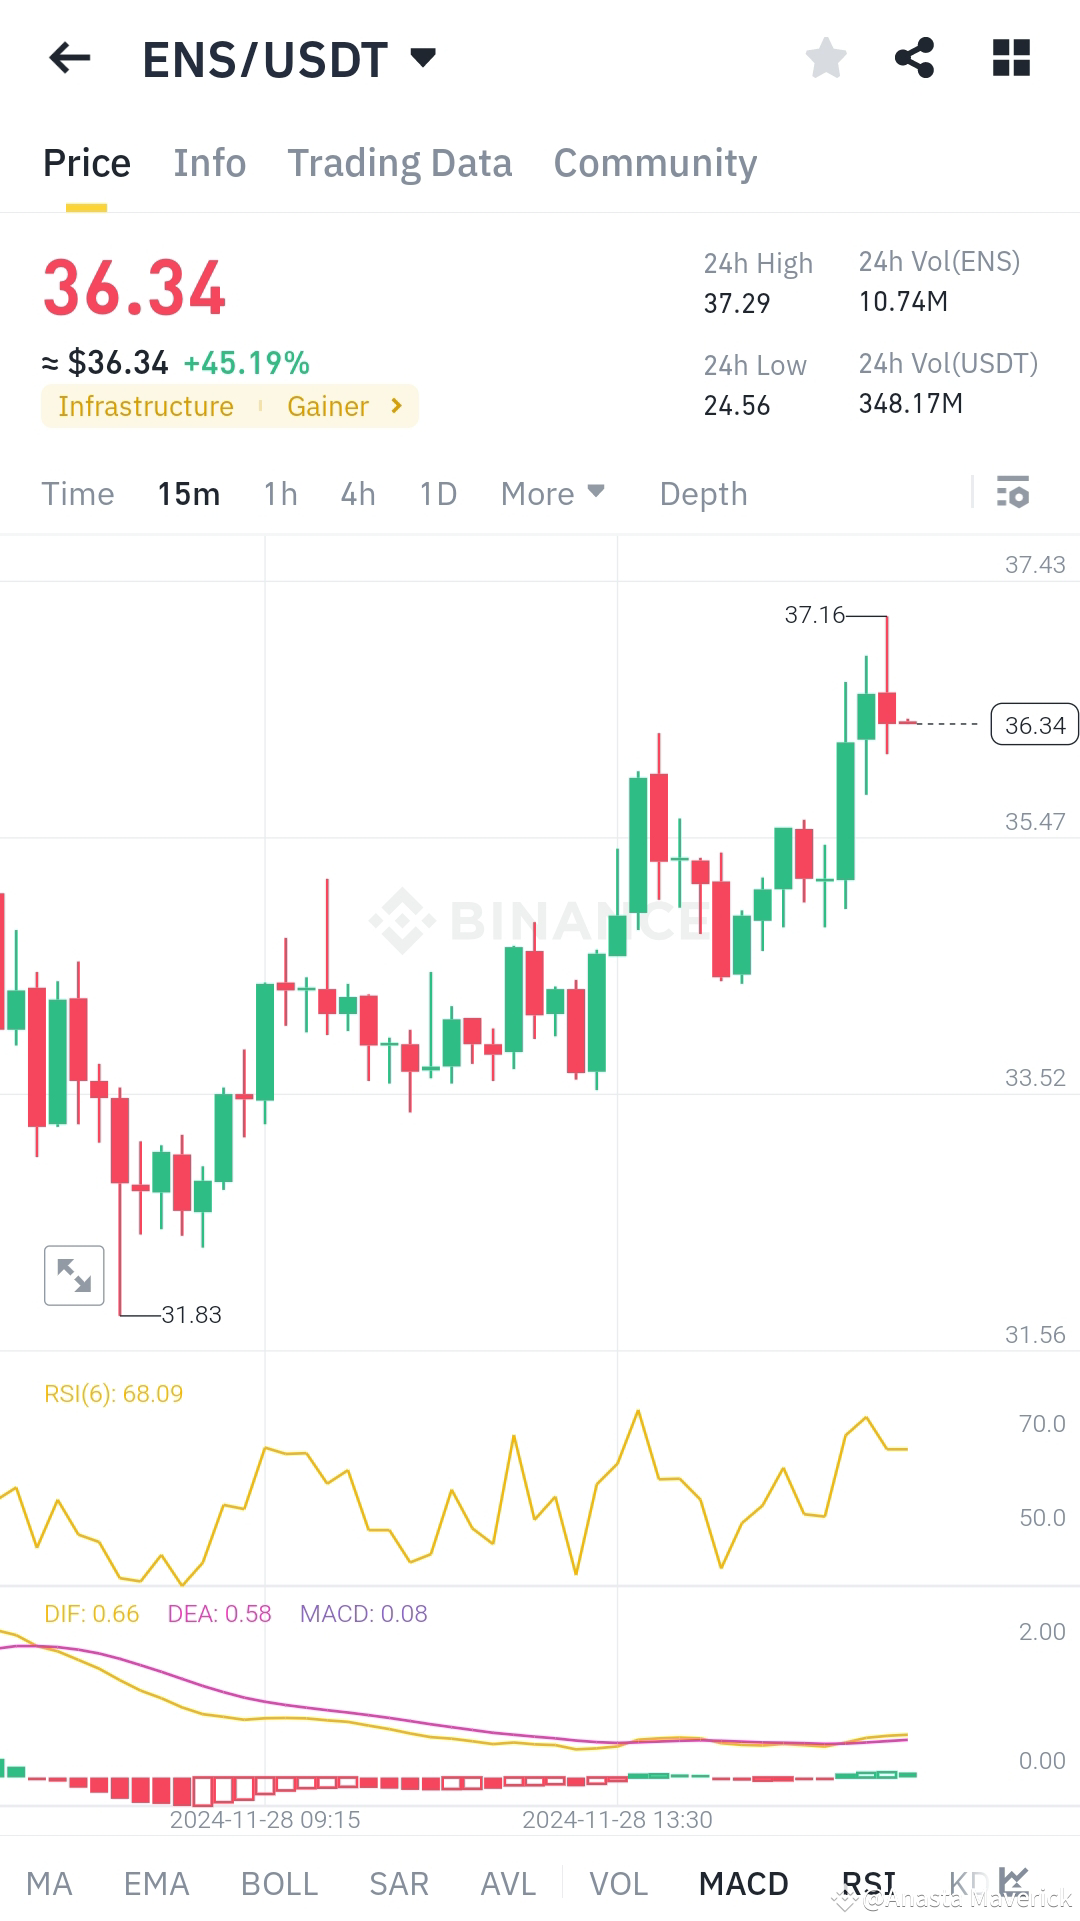The height and width of the screenshot is (1921, 1080).
Task: Switch to the Trading Data tab
Action: pyautogui.click(x=400, y=162)
